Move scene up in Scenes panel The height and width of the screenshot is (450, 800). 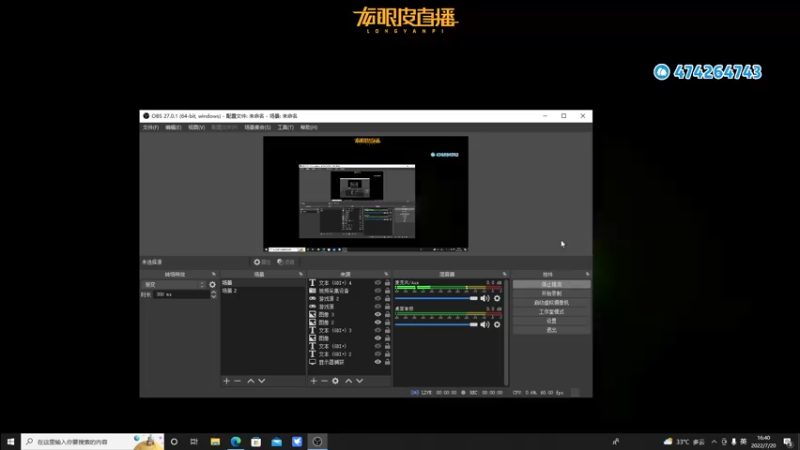[x=251, y=381]
